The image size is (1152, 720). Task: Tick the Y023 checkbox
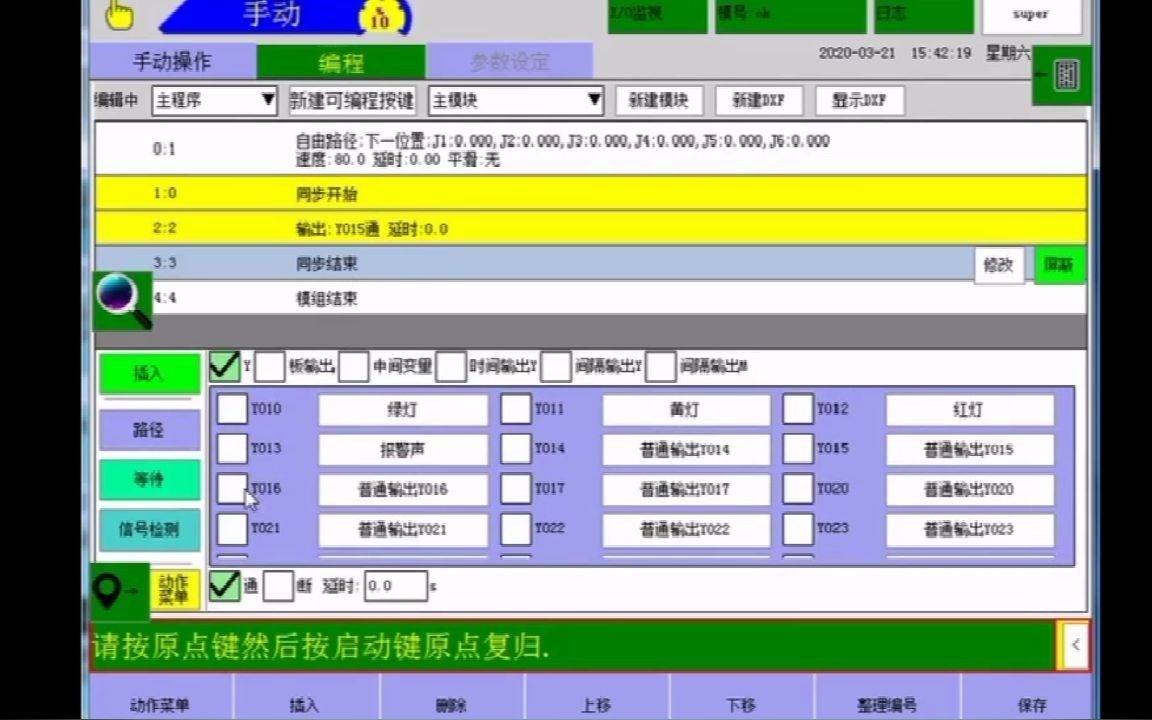pos(798,528)
